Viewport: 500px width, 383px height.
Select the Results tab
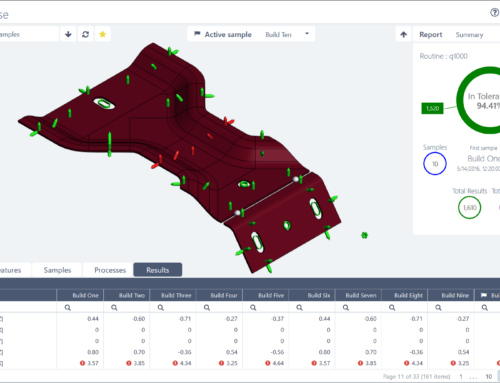[x=158, y=270]
